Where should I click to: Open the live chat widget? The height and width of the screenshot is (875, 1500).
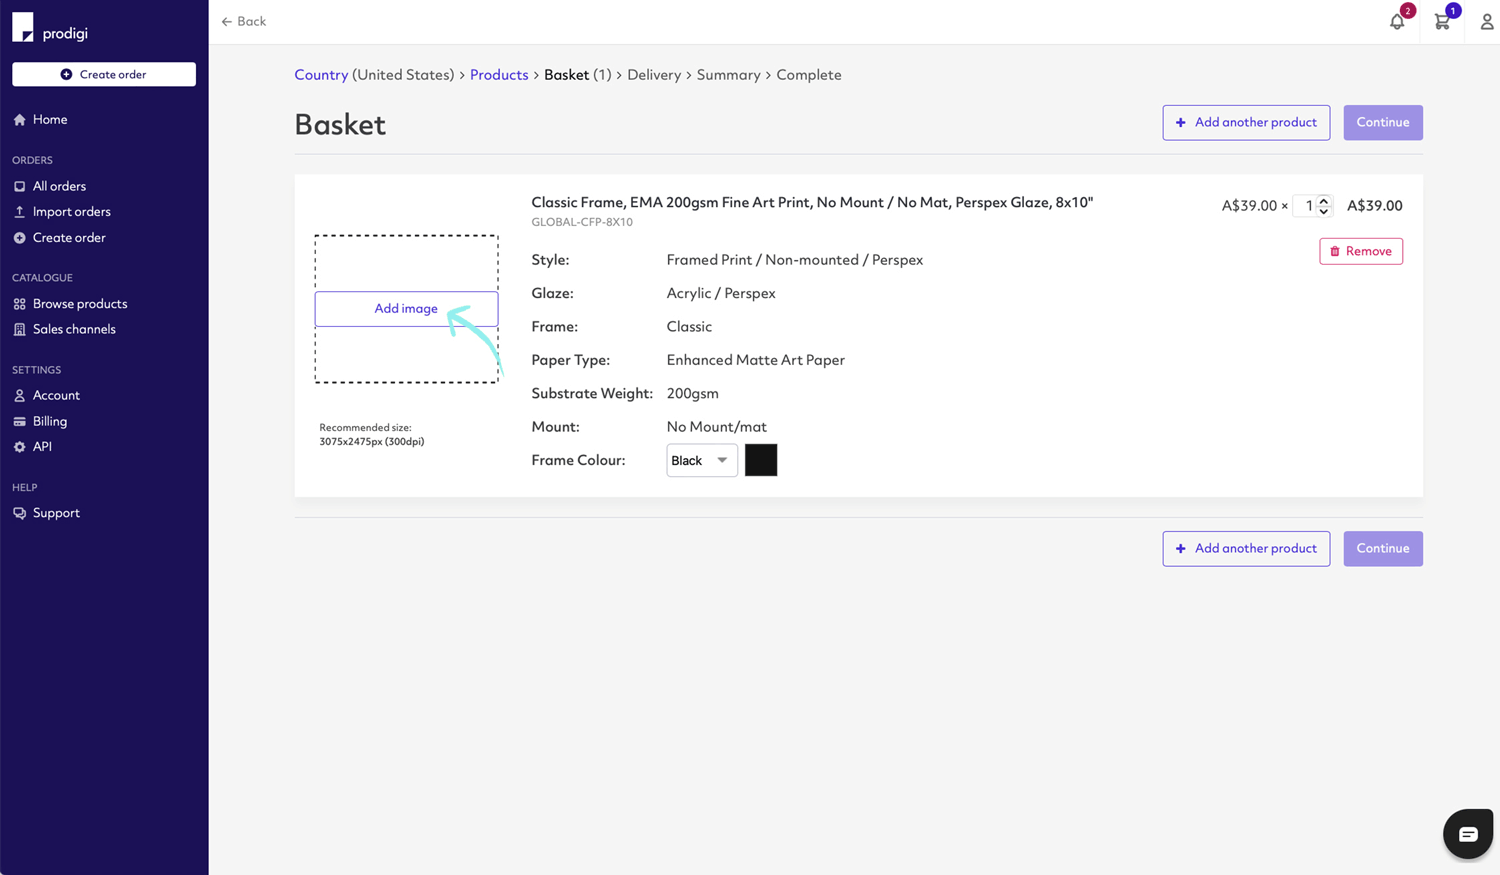click(x=1467, y=834)
